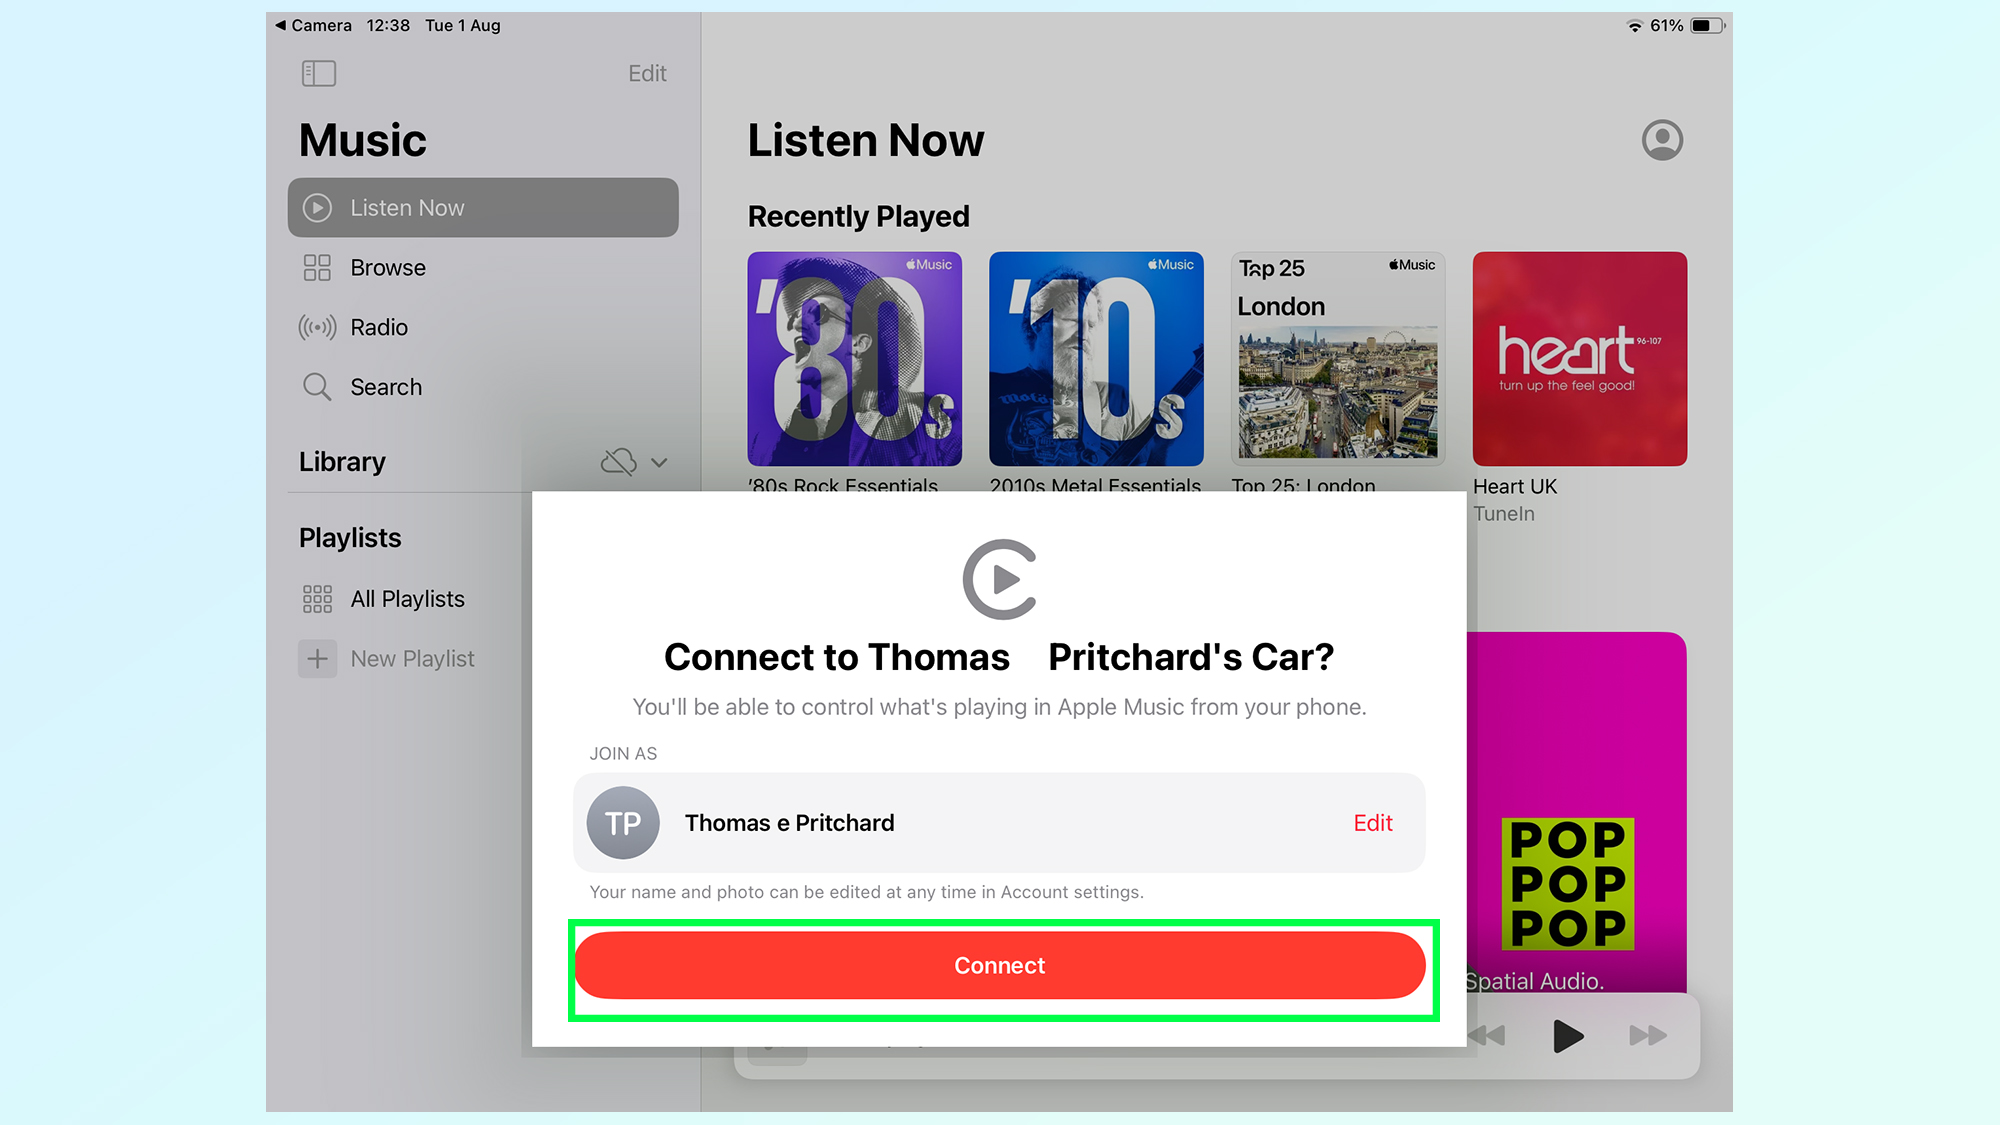This screenshot has width=2000, height=1125.
Task: Select the Radio sidebar icon
Action: 315,327
